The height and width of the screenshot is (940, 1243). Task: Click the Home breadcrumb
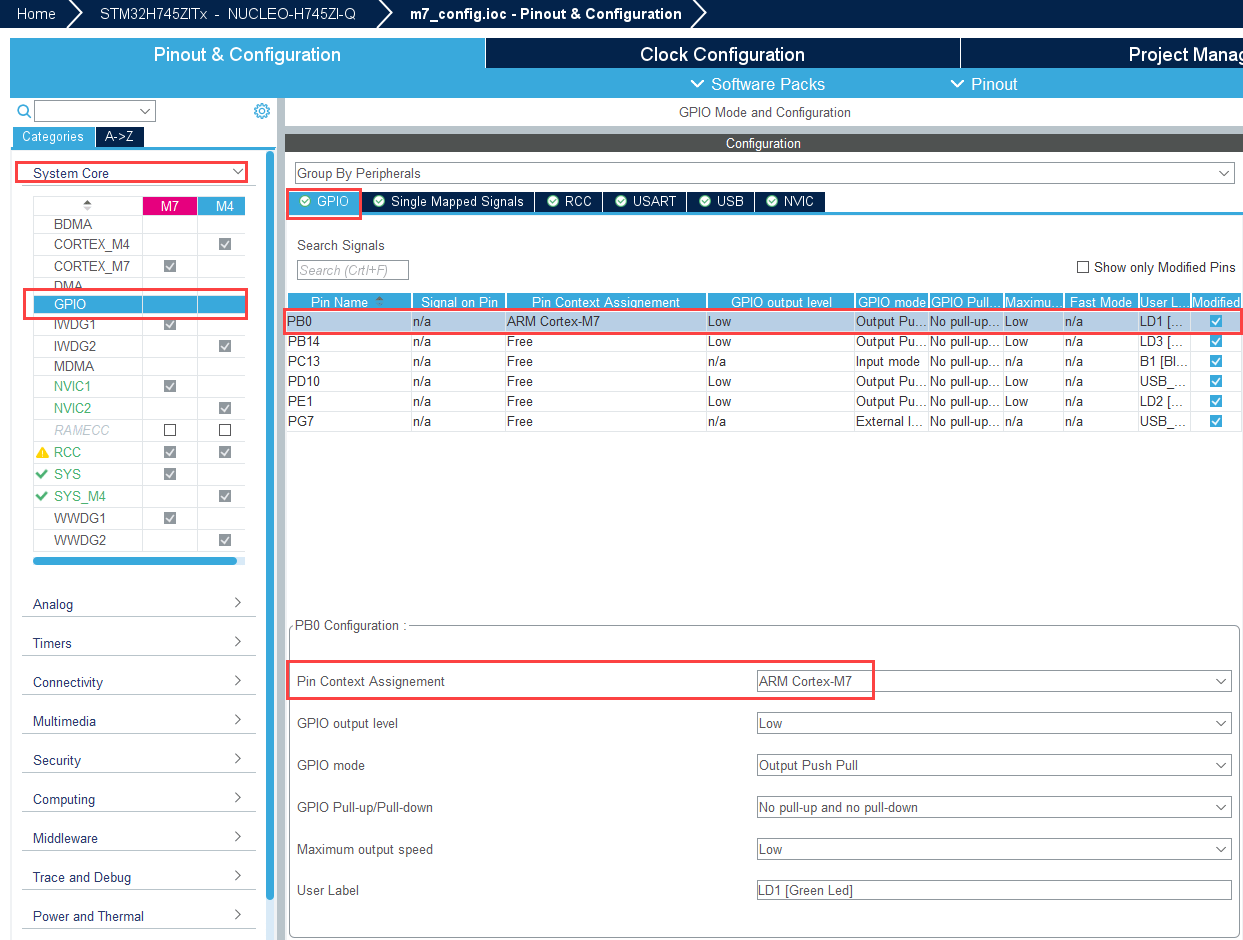[36, 14]
